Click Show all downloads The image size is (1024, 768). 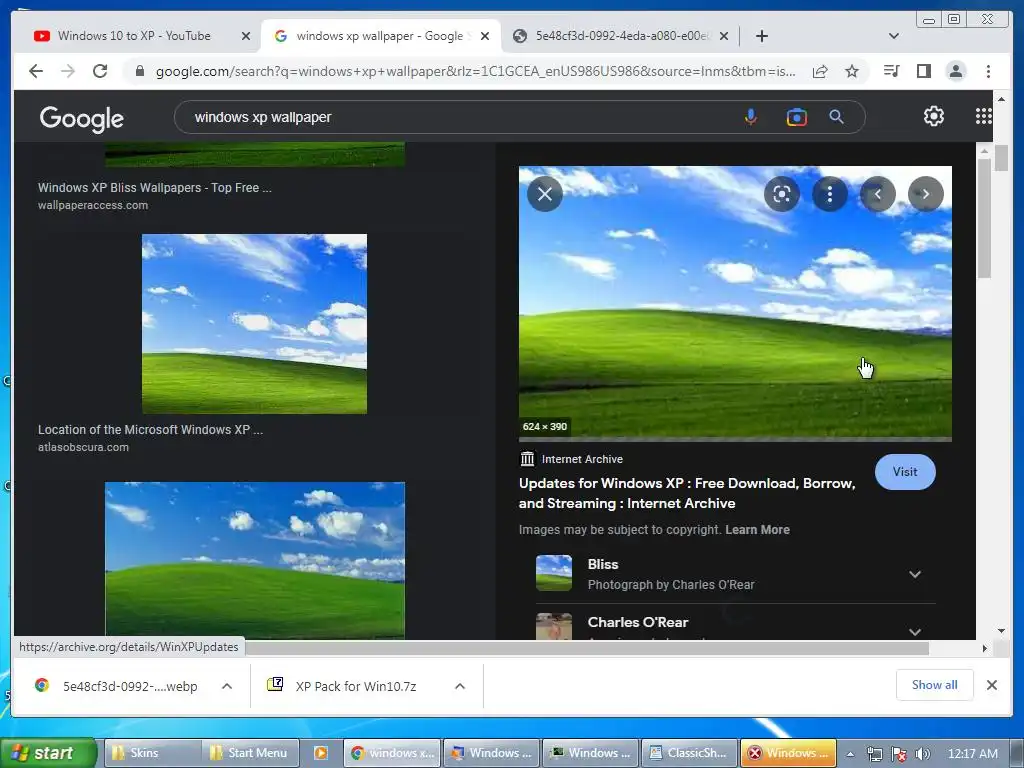(935, 684)
